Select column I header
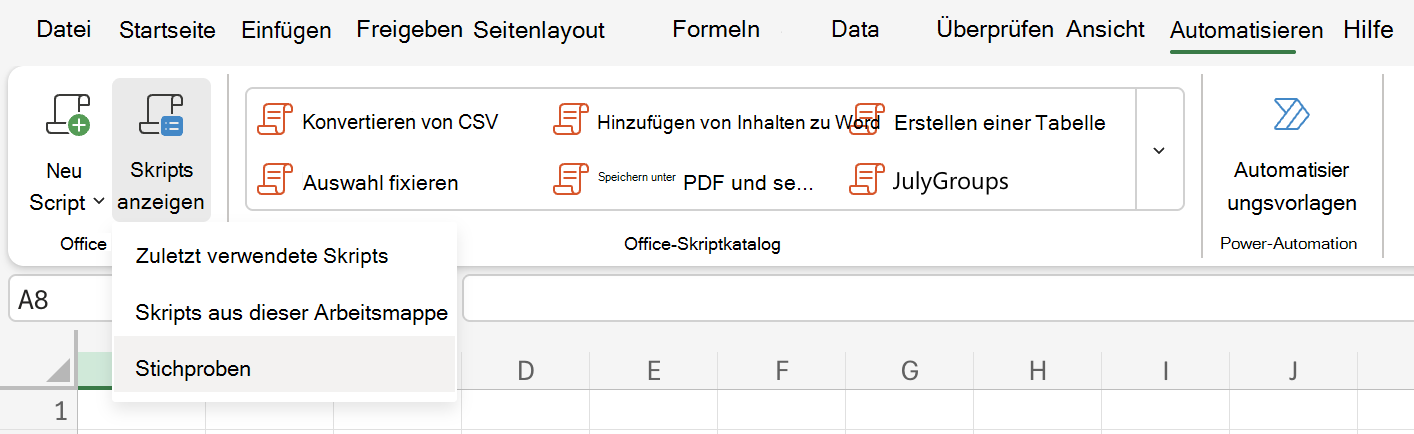The image size is (1414, 434). click(1165, 371)
